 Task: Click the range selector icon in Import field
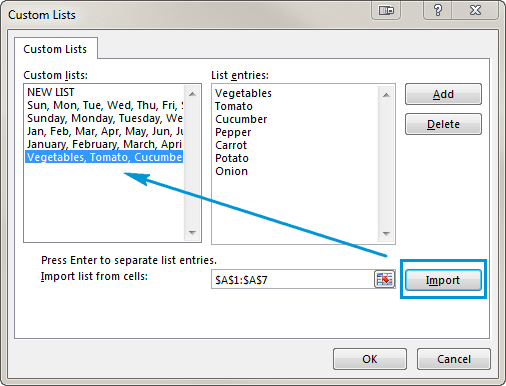pos(384,279)
